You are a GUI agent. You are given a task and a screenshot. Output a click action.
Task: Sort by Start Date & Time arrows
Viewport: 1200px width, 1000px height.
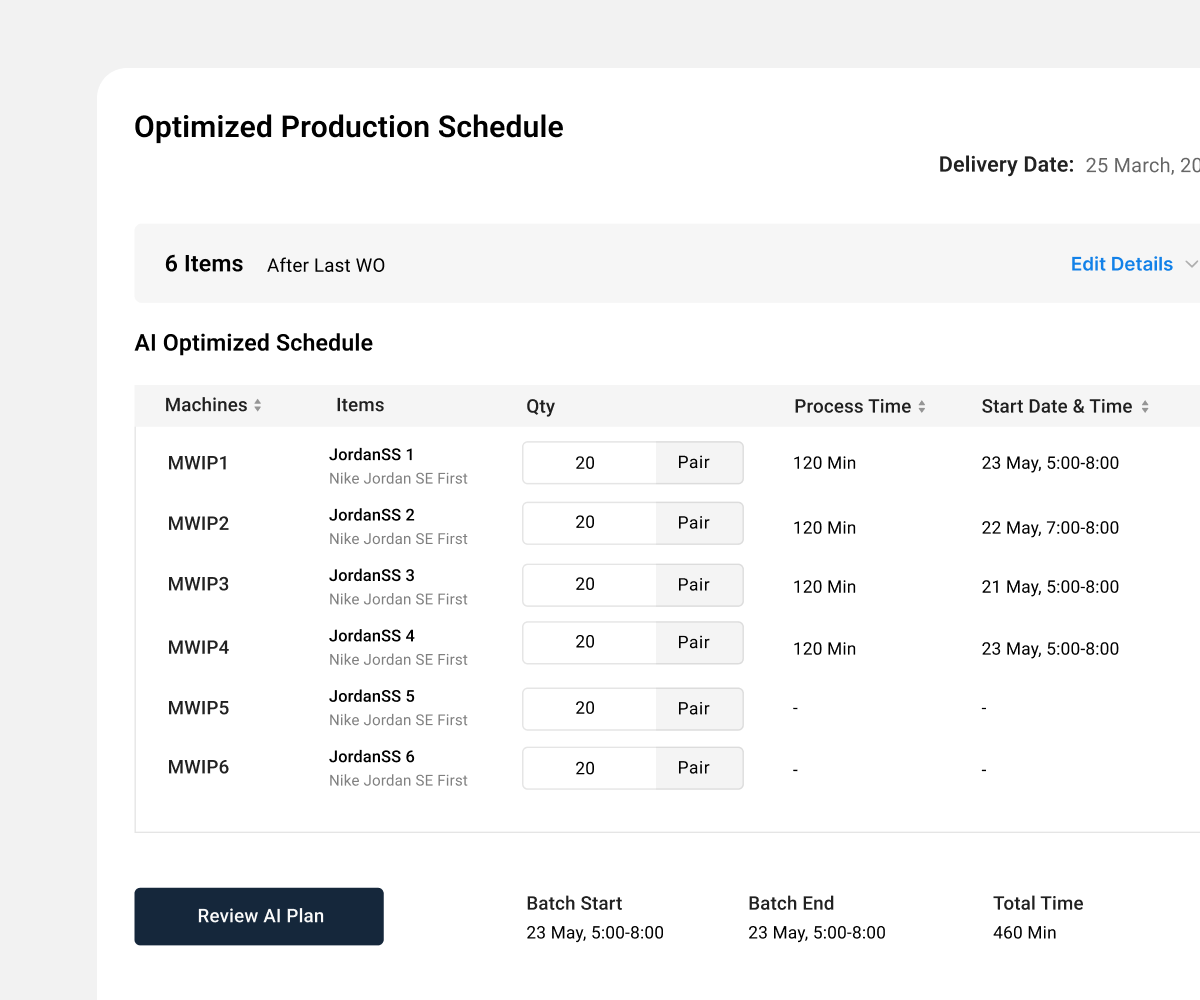[1145, 407]
